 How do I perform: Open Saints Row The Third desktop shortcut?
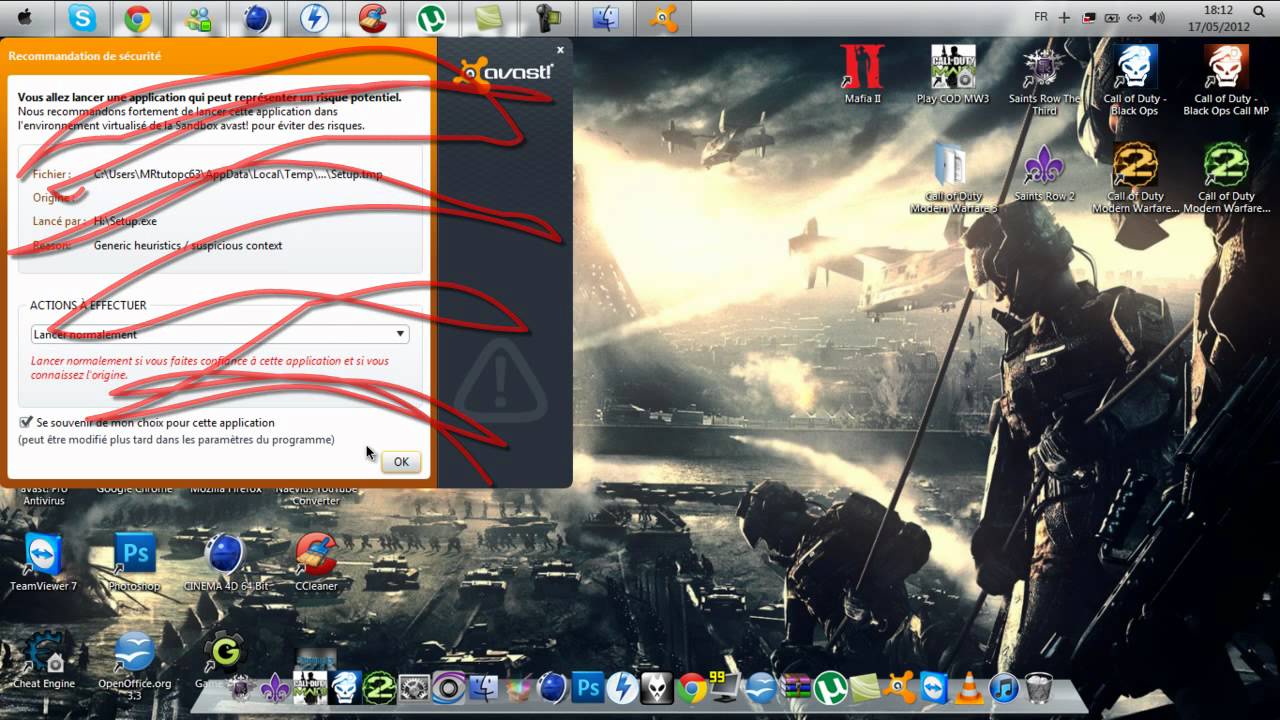(x=1044, y=80)
